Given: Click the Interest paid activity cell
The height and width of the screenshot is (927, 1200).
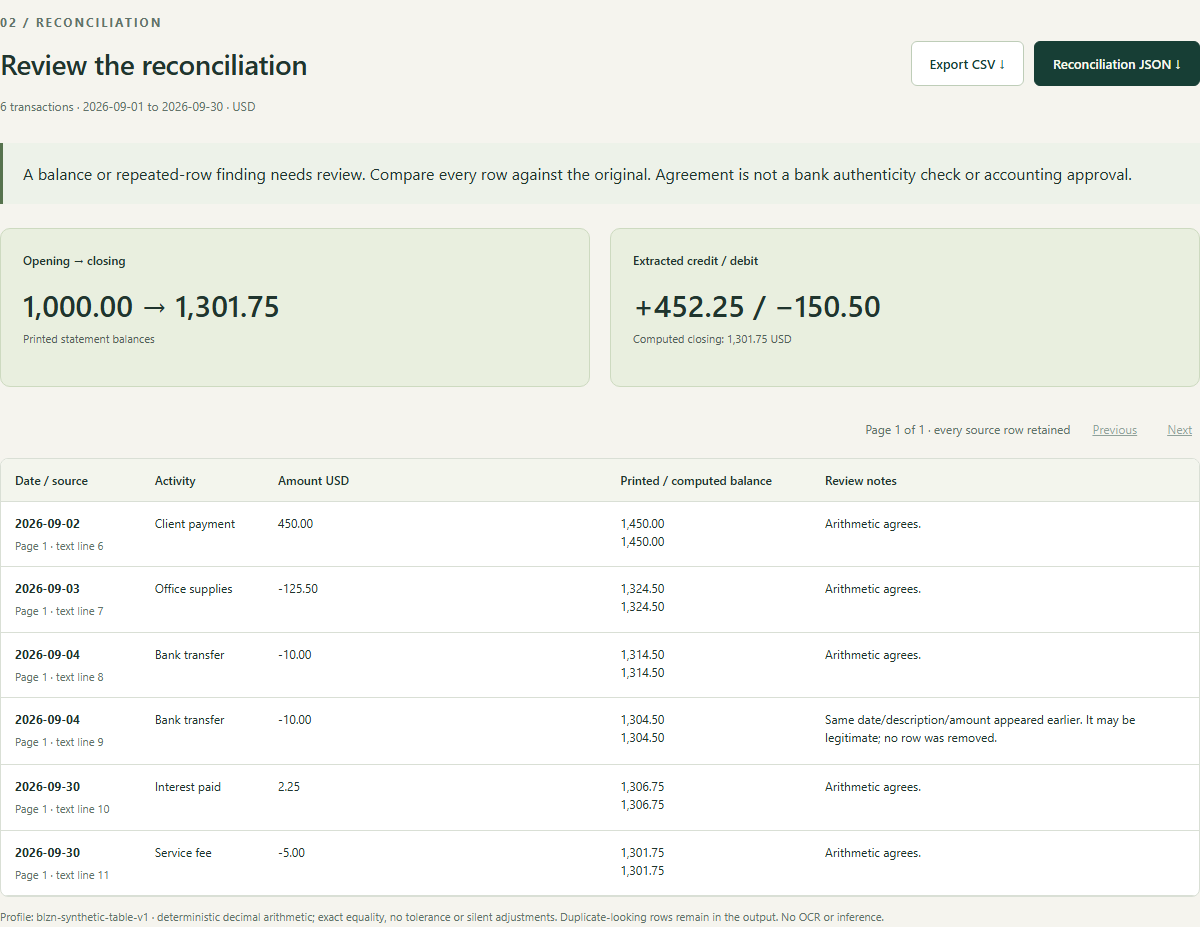Looking at the screenshot, I should pos(188,787).
